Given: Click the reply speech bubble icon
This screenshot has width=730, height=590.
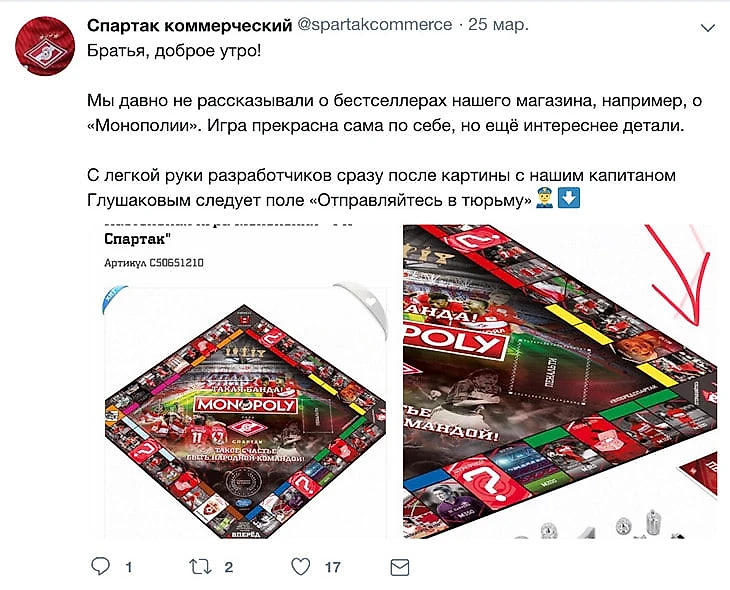Looking at the screenshot, I should pyautogui.click(x=100, y=566).
